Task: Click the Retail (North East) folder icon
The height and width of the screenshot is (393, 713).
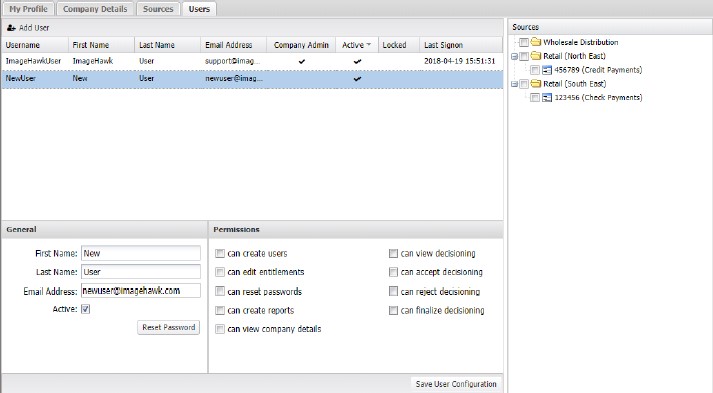Action: tap(536, 56)
